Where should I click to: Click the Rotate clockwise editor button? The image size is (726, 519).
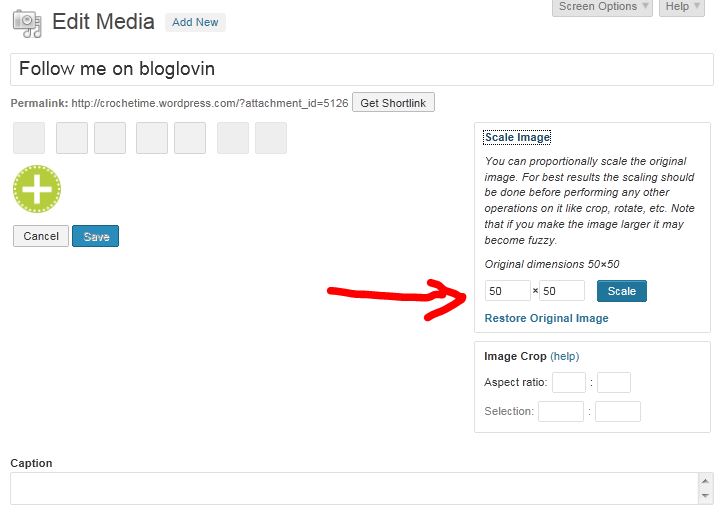point(110,138)
